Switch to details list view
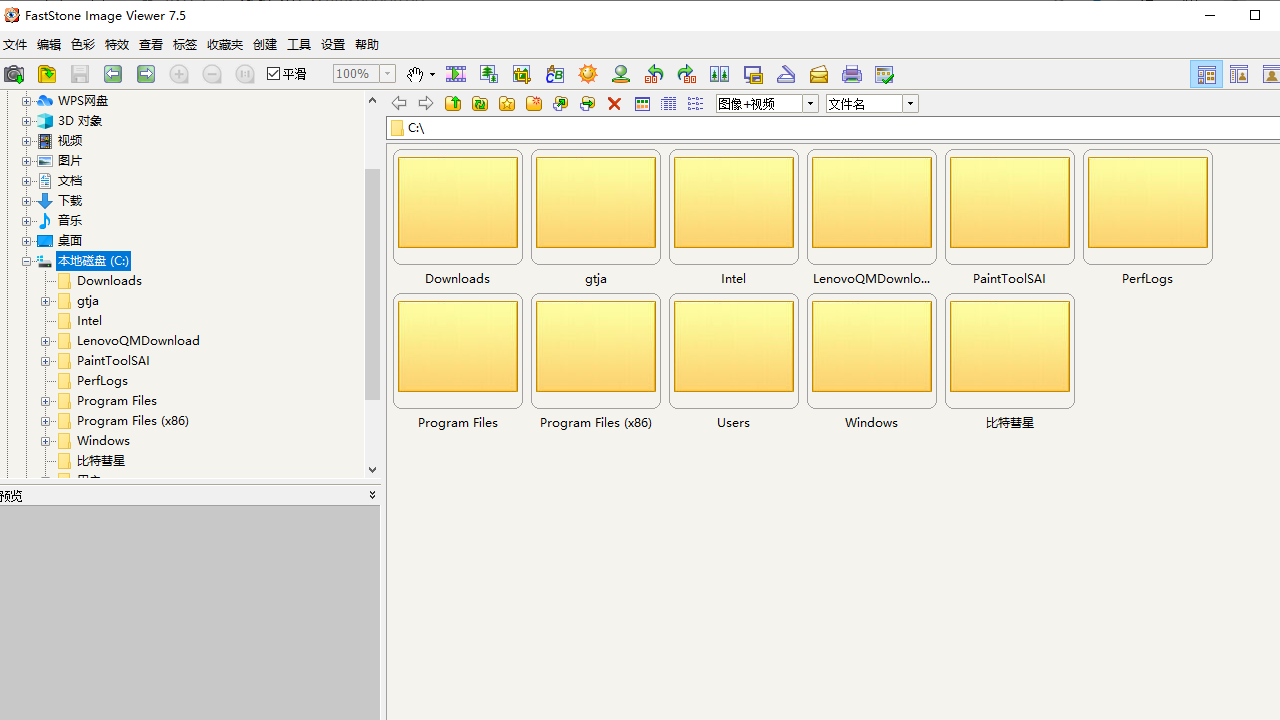This screenshot has height=720, width=1280. [669, 104]
